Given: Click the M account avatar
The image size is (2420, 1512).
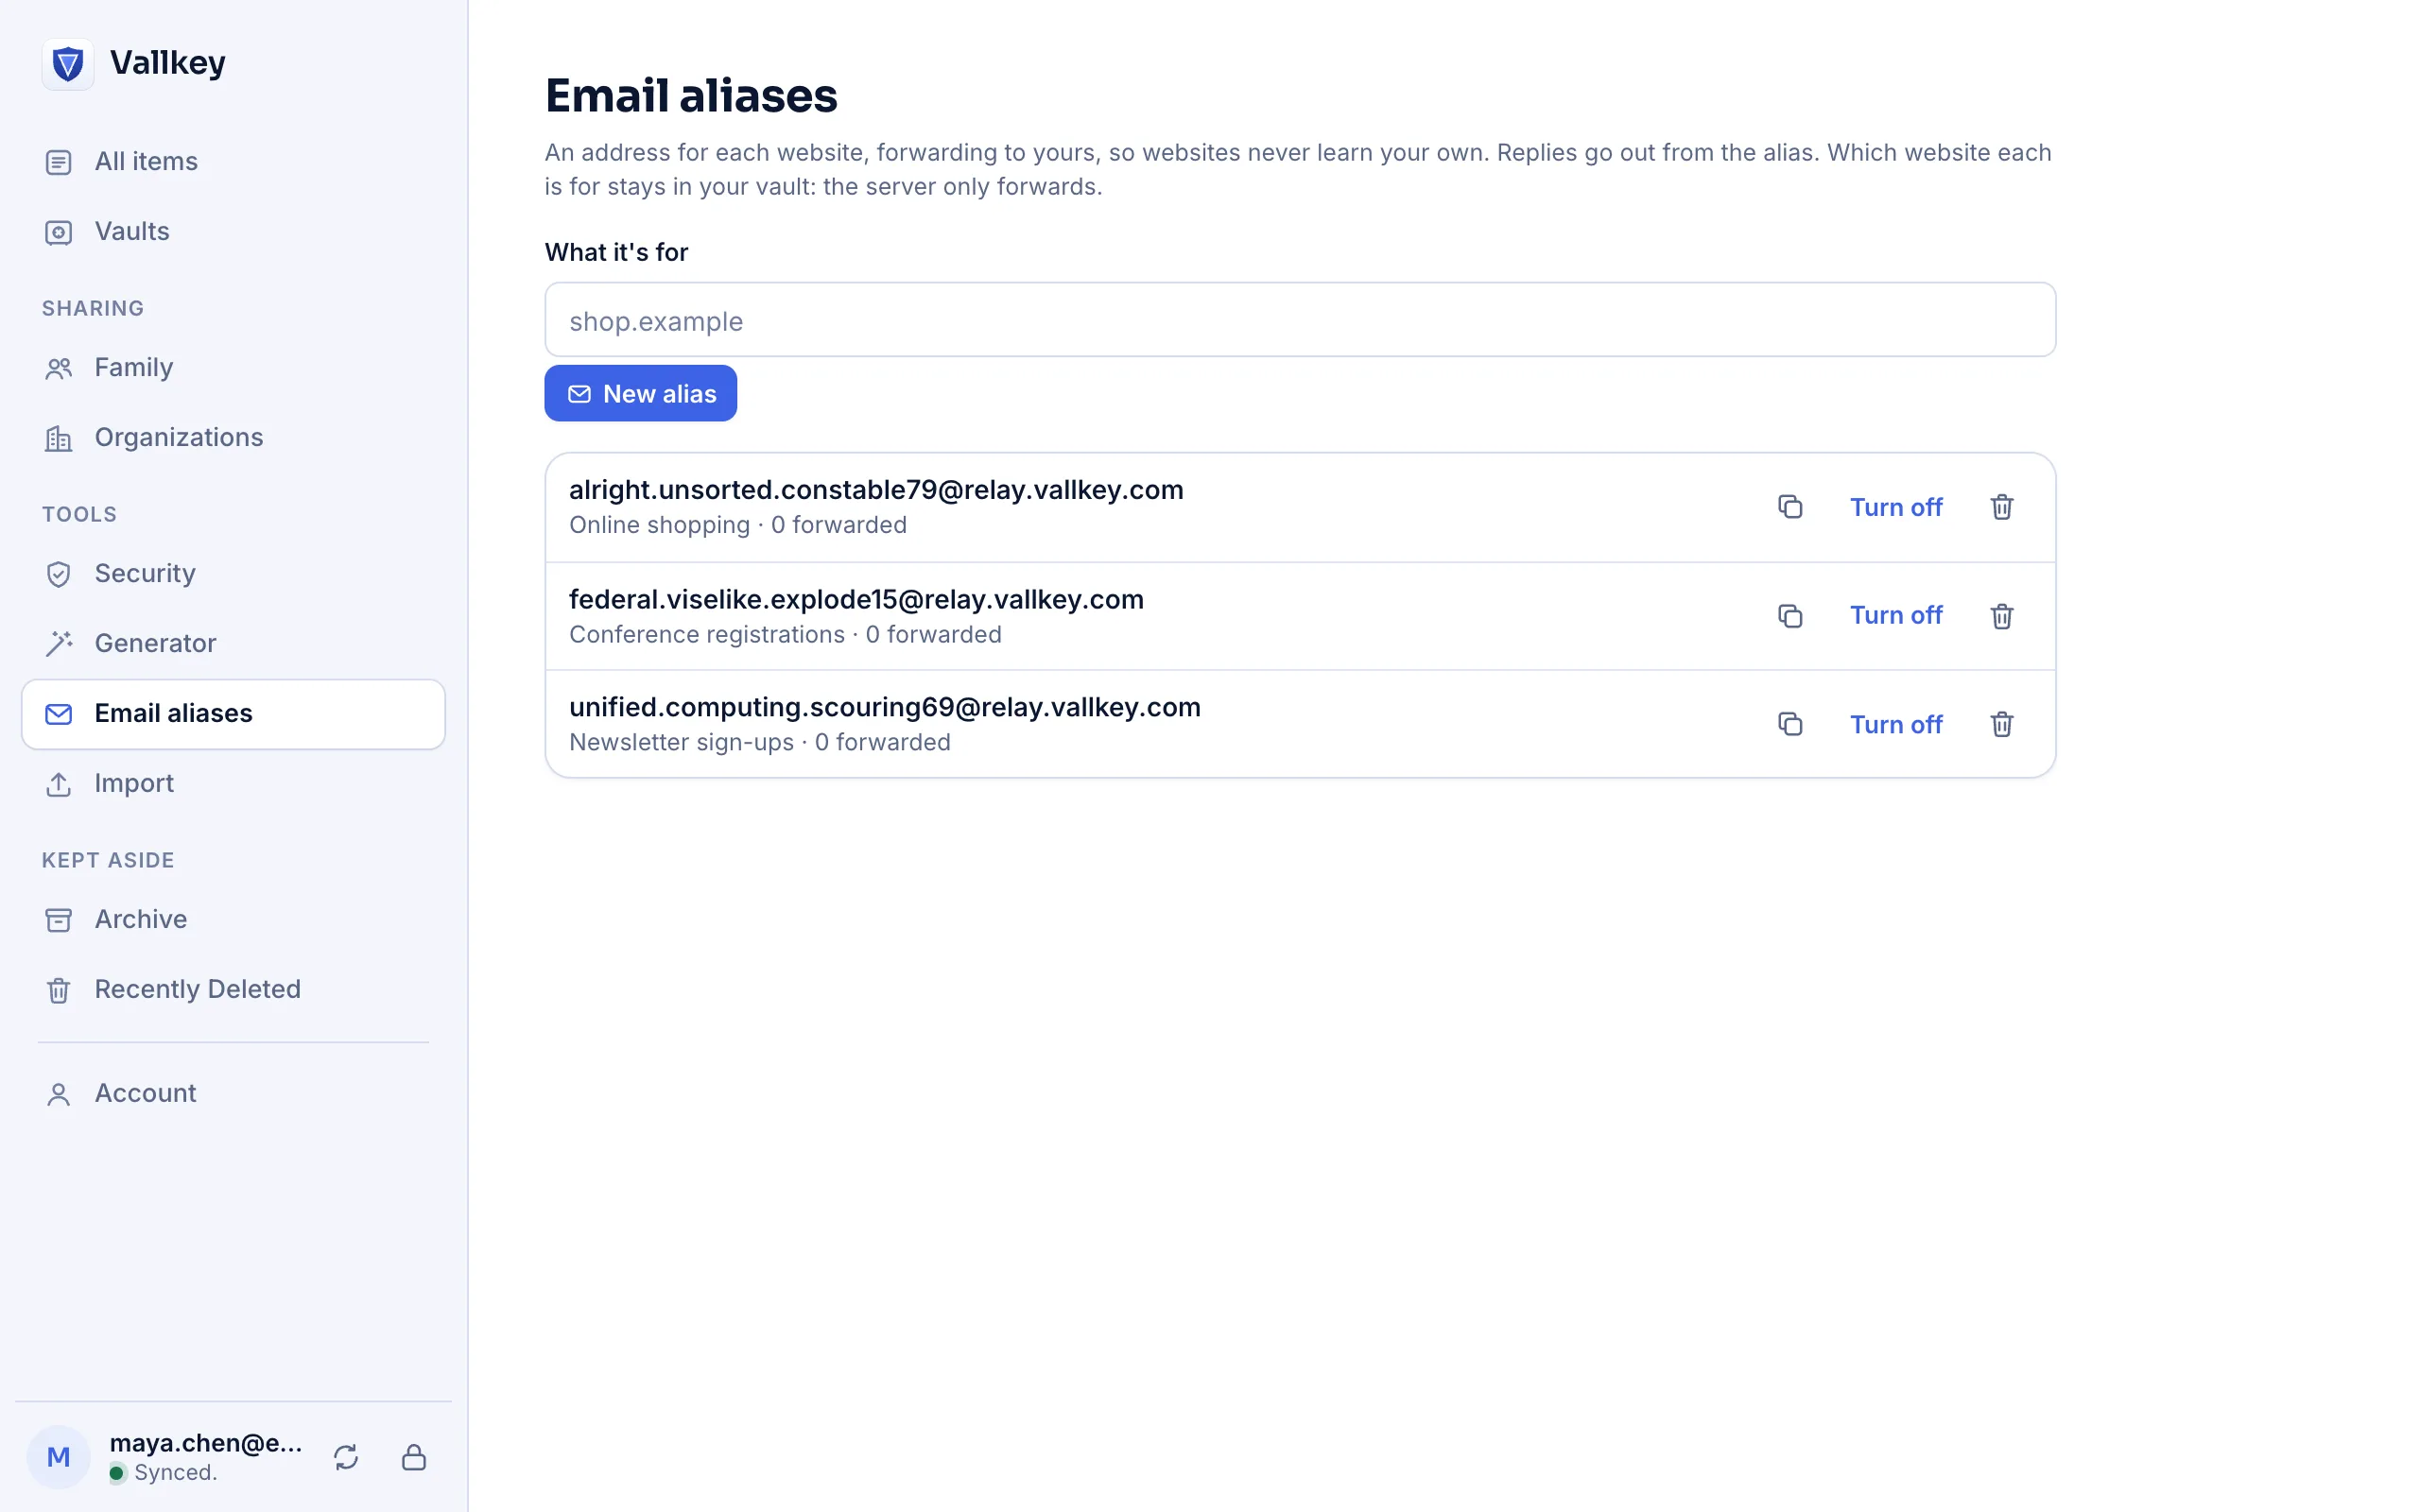Looking at the screenshot, I should coord(58,1457).
